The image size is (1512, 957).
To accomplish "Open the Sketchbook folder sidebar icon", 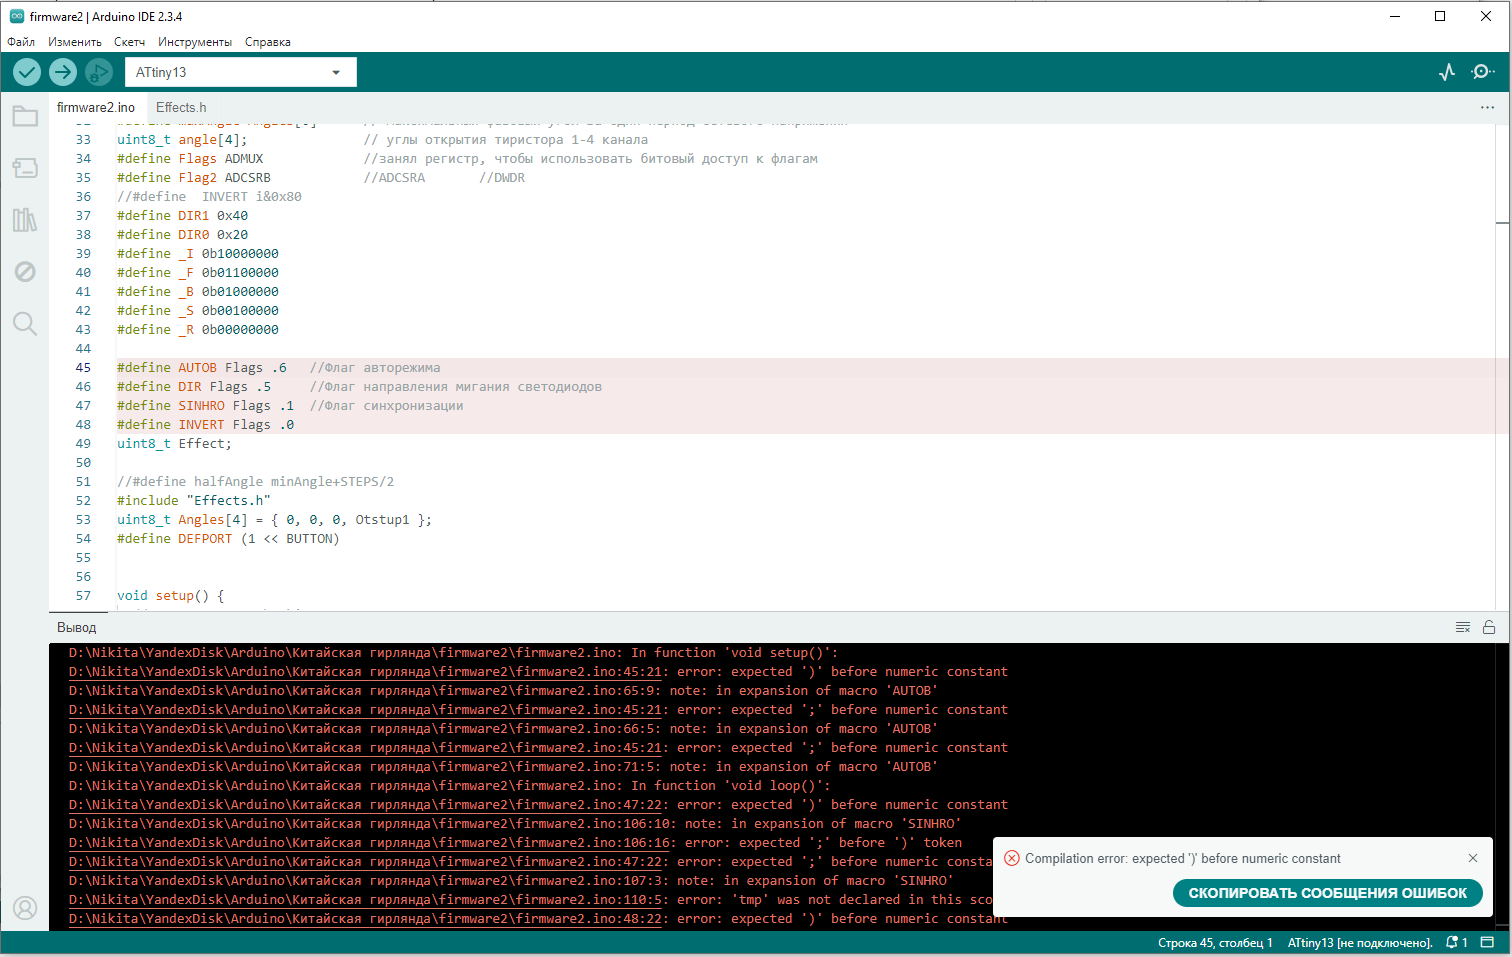I will pos(25,116).
